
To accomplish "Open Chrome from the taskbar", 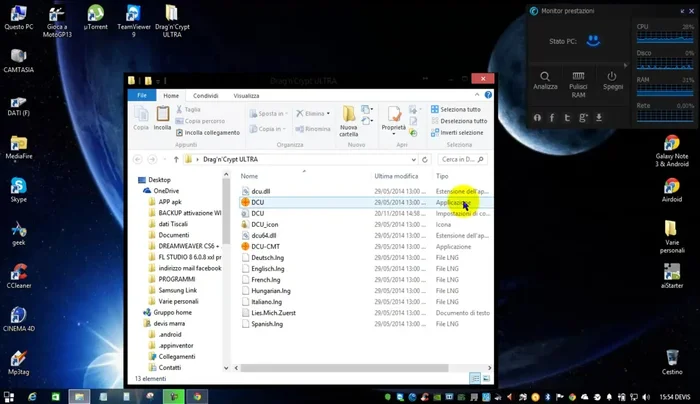I will 197,396.
